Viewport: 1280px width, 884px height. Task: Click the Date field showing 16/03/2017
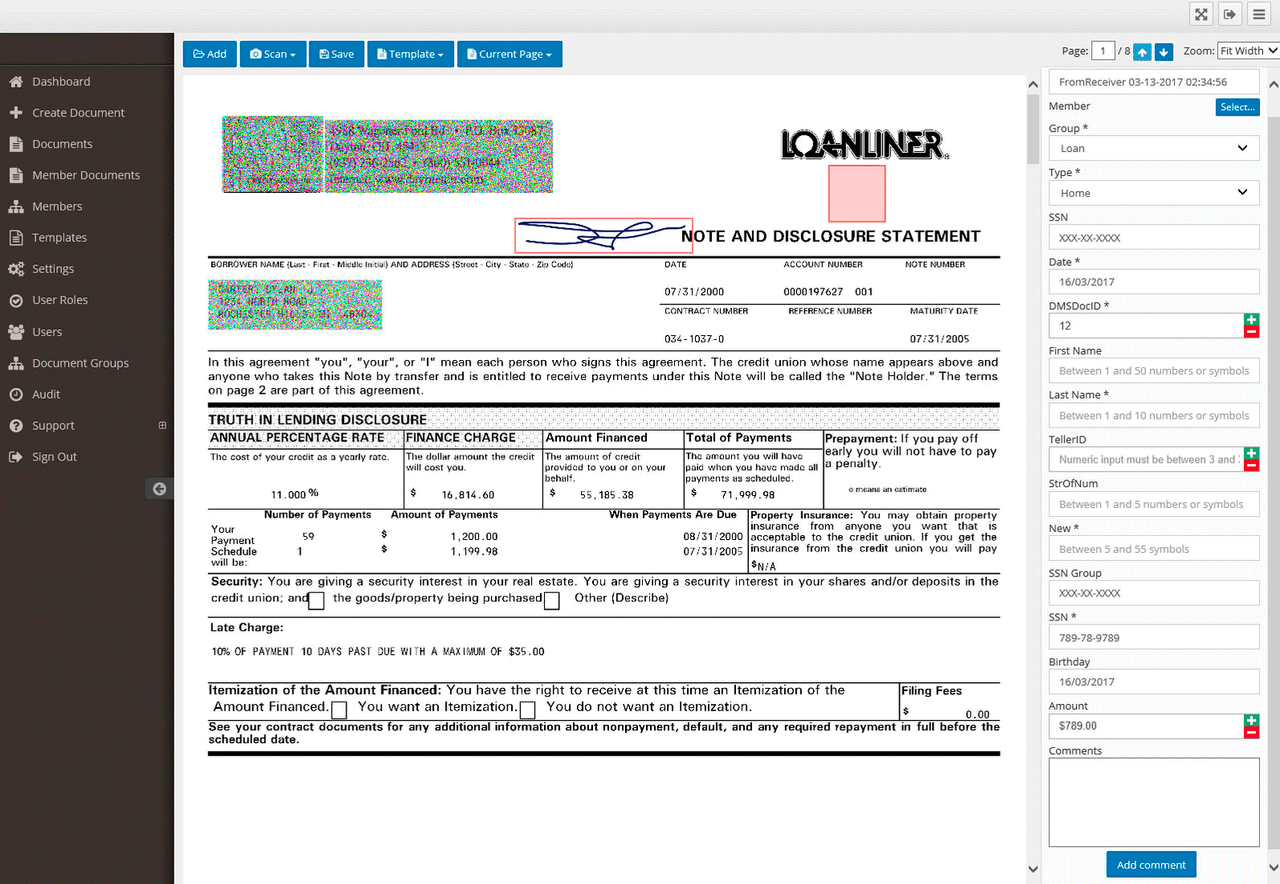pos(1154,282)
